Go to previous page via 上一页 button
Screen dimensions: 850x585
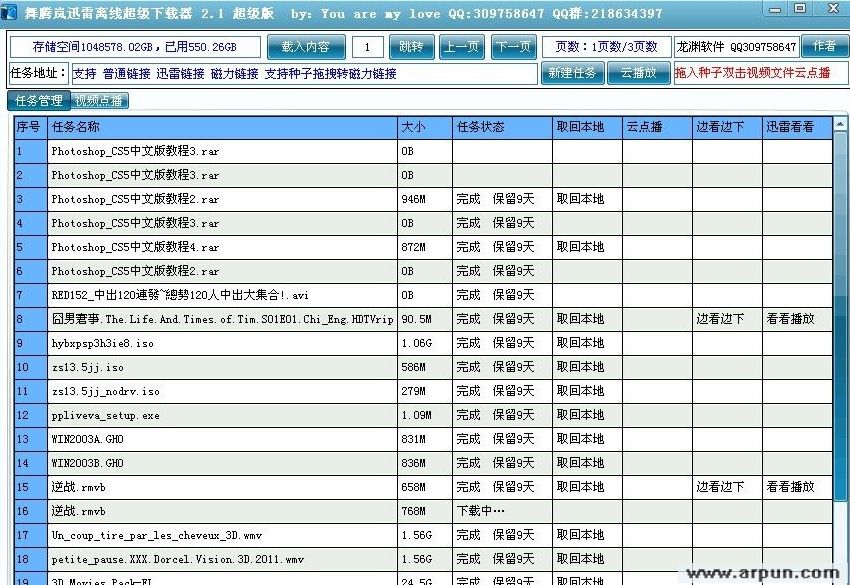[x=462, y=46]
